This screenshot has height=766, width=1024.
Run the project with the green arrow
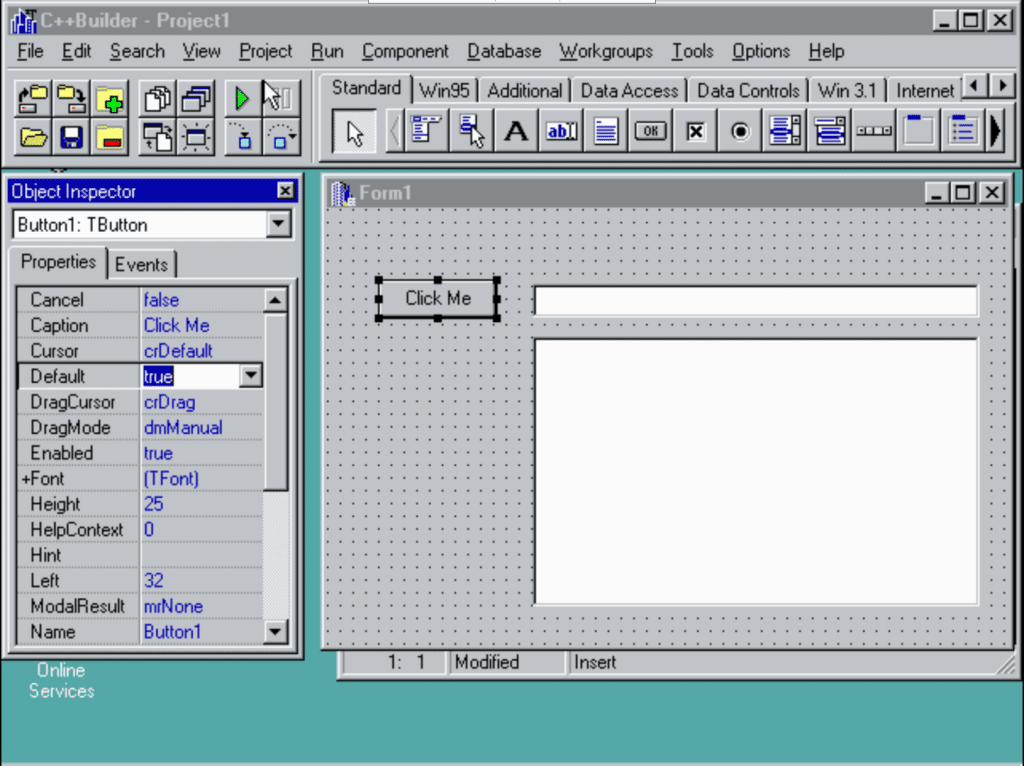[242, 99]
